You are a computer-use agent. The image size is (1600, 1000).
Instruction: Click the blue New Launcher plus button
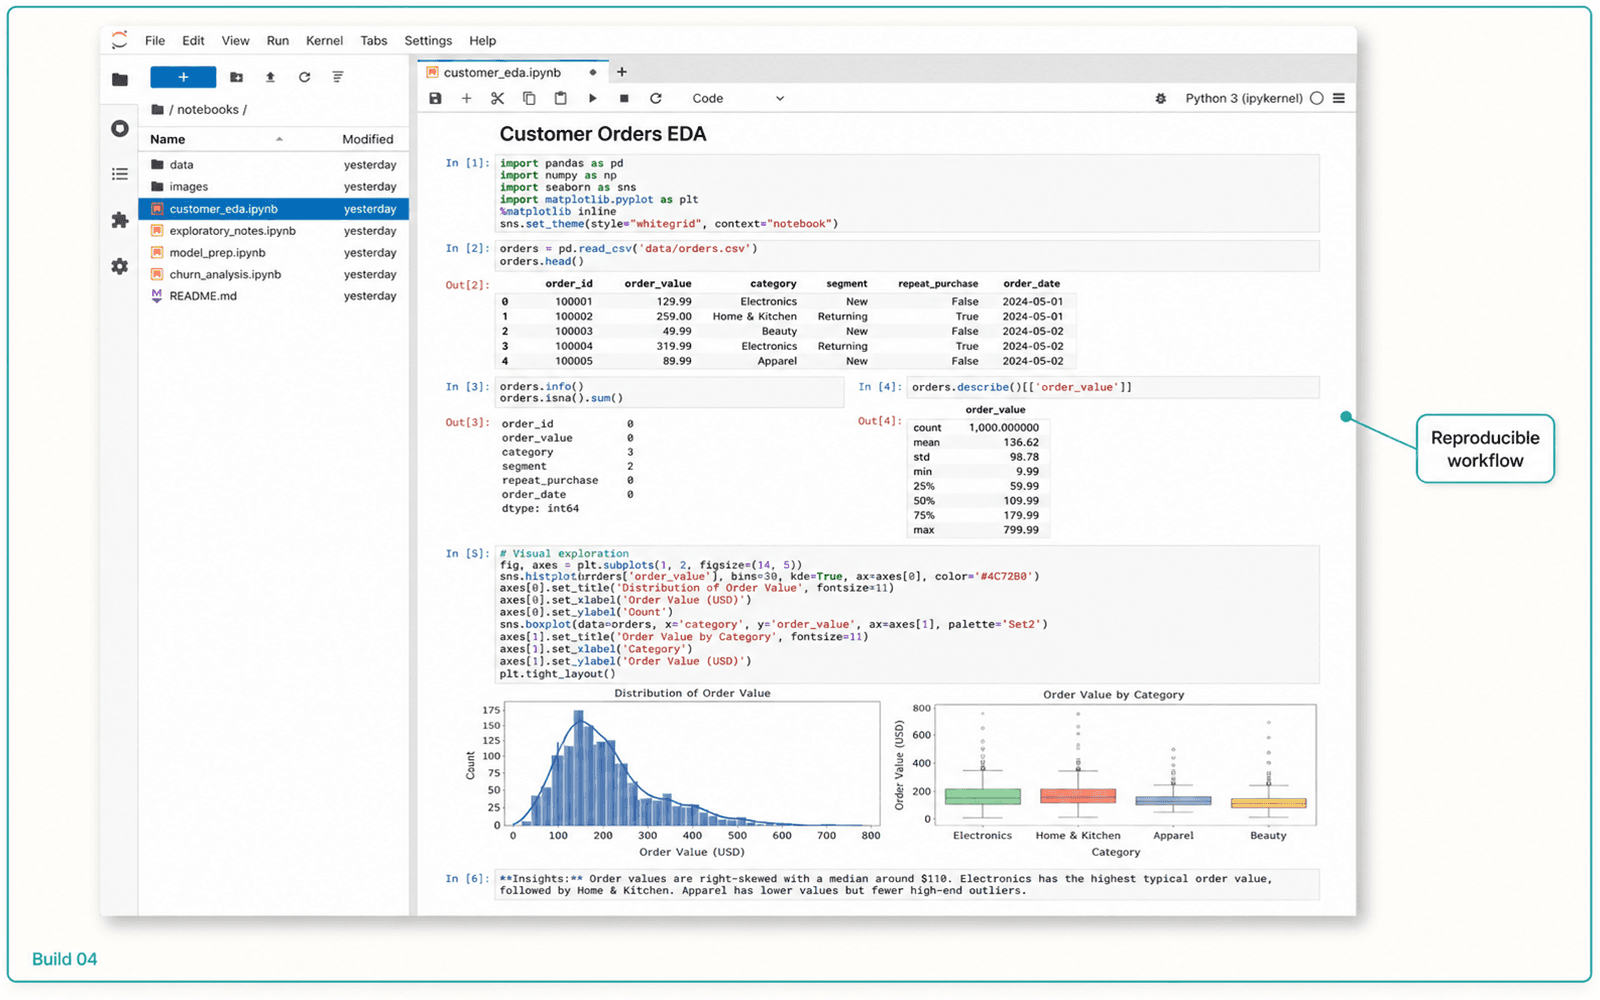[183, 77]
